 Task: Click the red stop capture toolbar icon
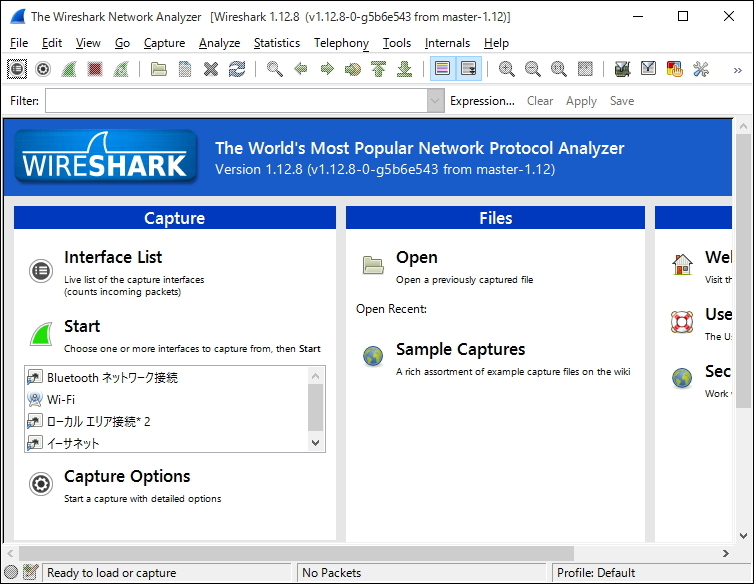pyautogui.click(x=95, y=69)
